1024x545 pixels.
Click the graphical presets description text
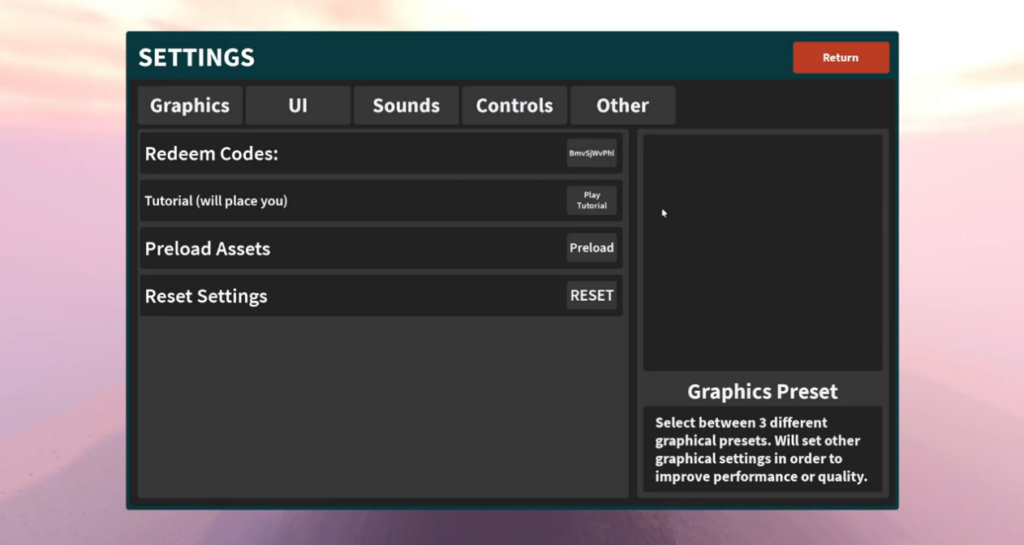coord(760,449)
